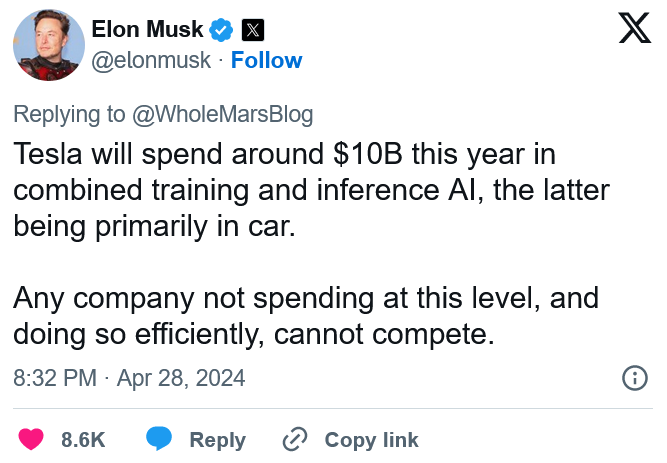Select the Reply text button
667x463 pixels.
click(x=217, y=440)
